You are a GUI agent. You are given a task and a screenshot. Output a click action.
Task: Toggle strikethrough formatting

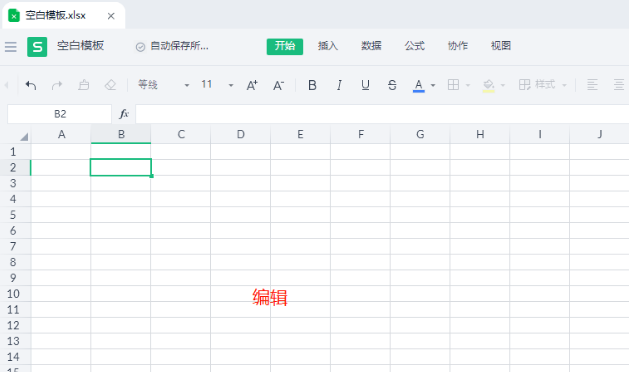pyautogui.click(x=392, y=85)
